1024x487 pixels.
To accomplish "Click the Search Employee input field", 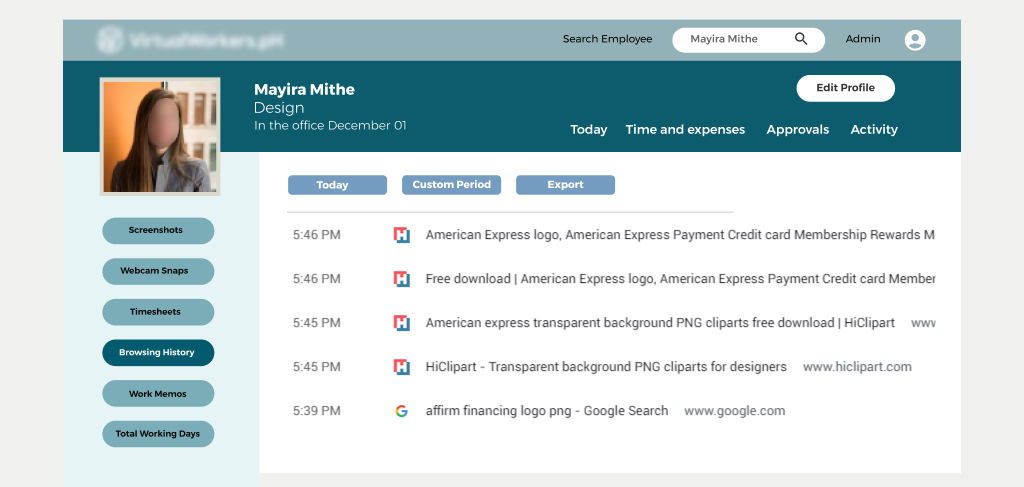I will coord(735,40).
